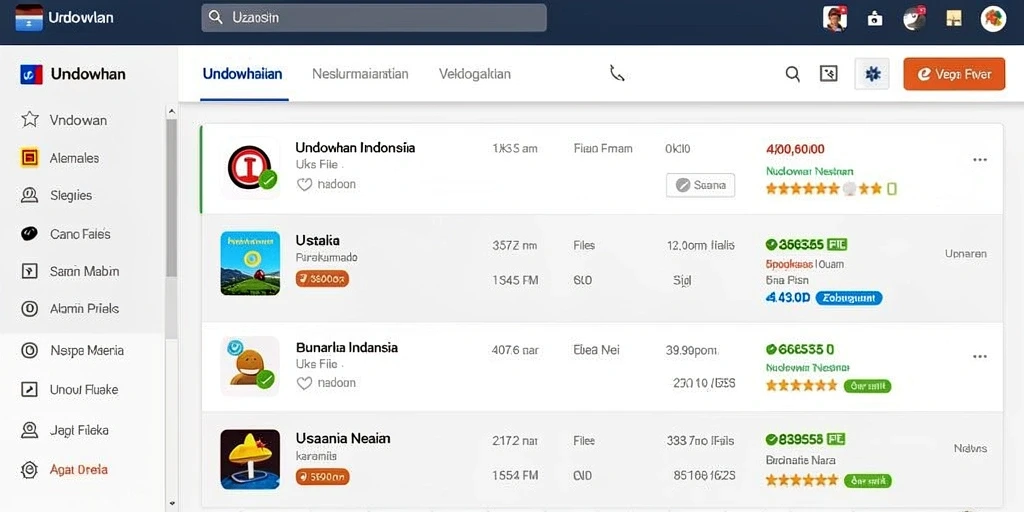Open the colorful profile avatar at top right

993,19
